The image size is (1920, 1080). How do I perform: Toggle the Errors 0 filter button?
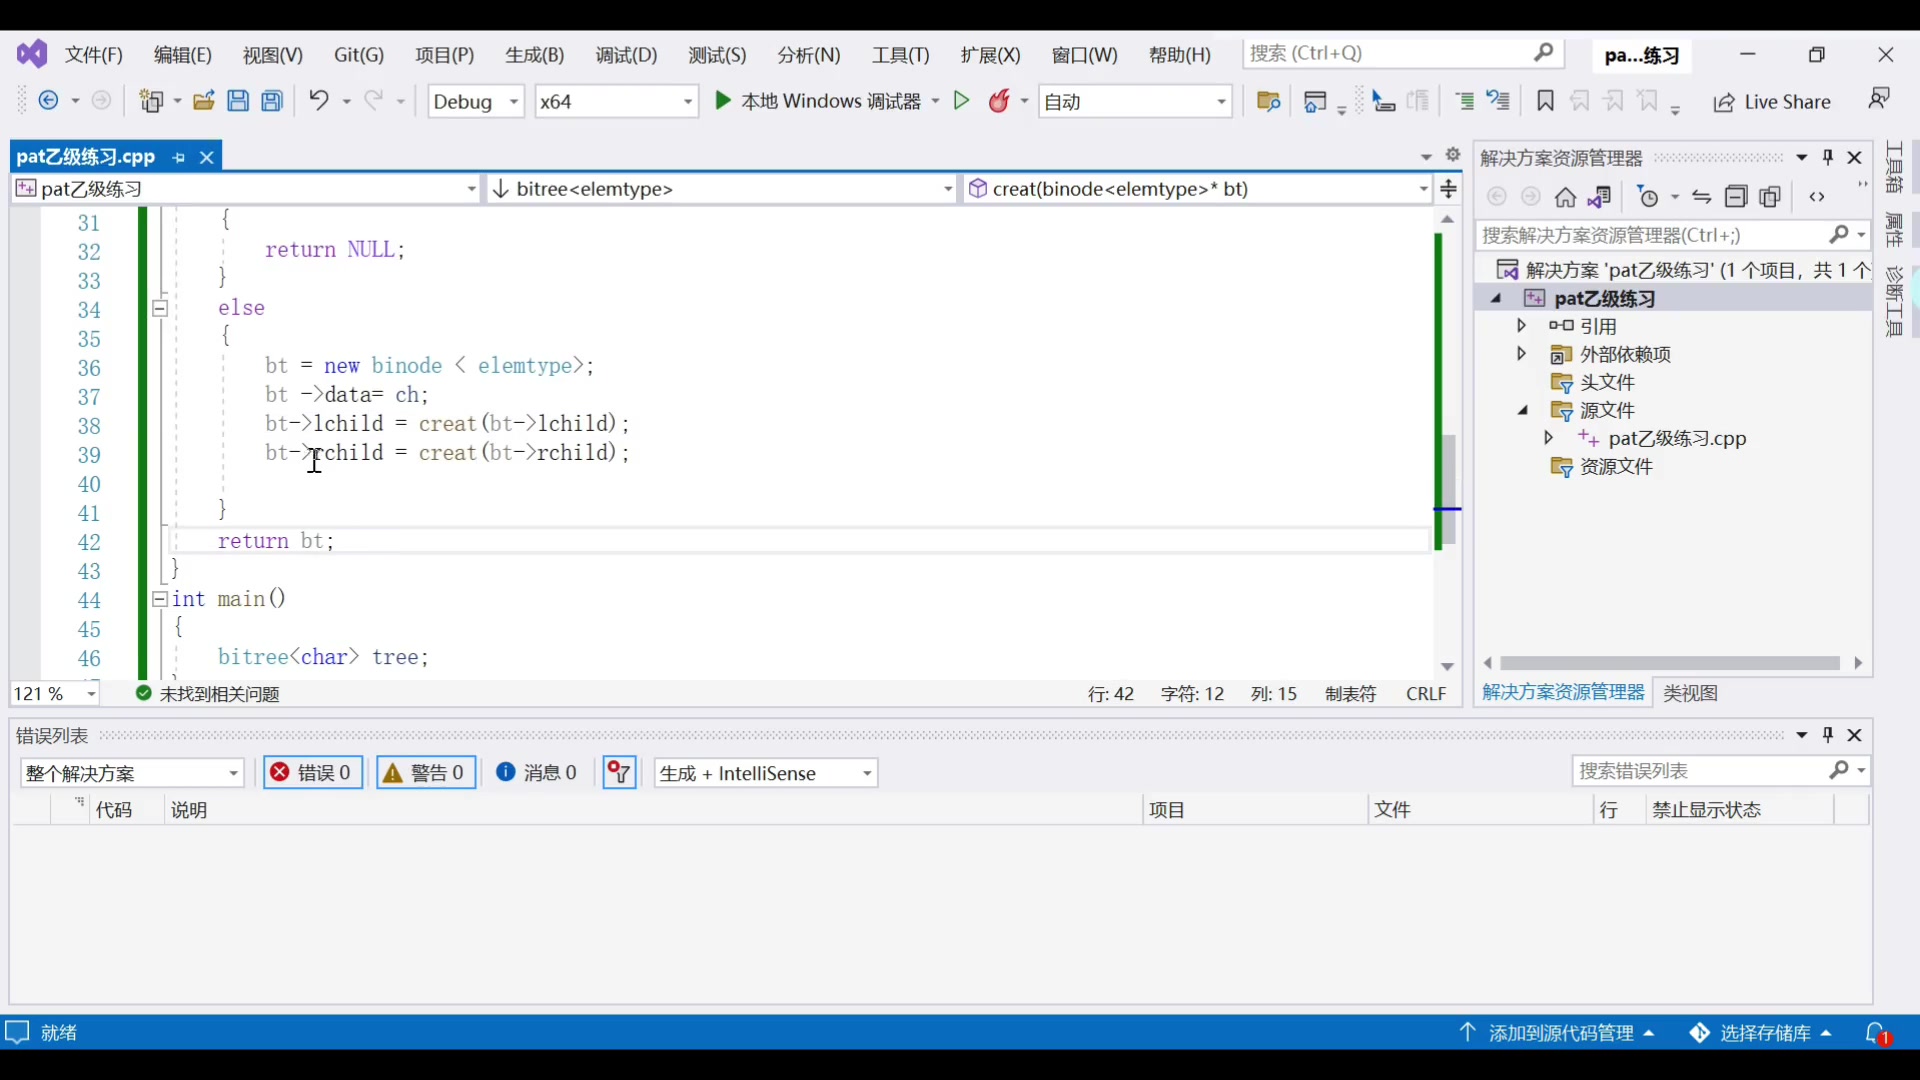coord(313,773)
